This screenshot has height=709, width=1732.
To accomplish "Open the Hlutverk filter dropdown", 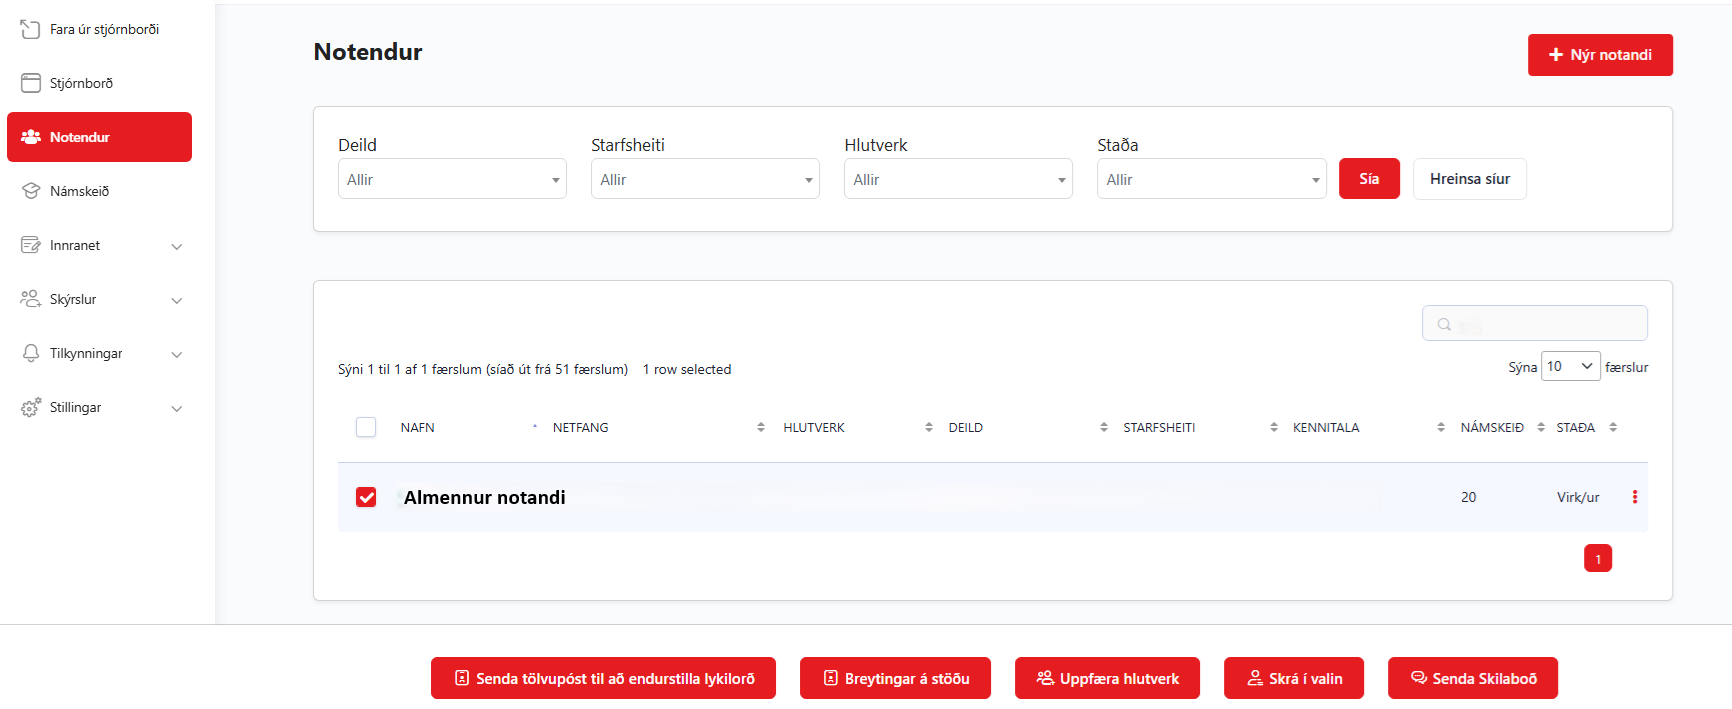I will coord(958,180).
